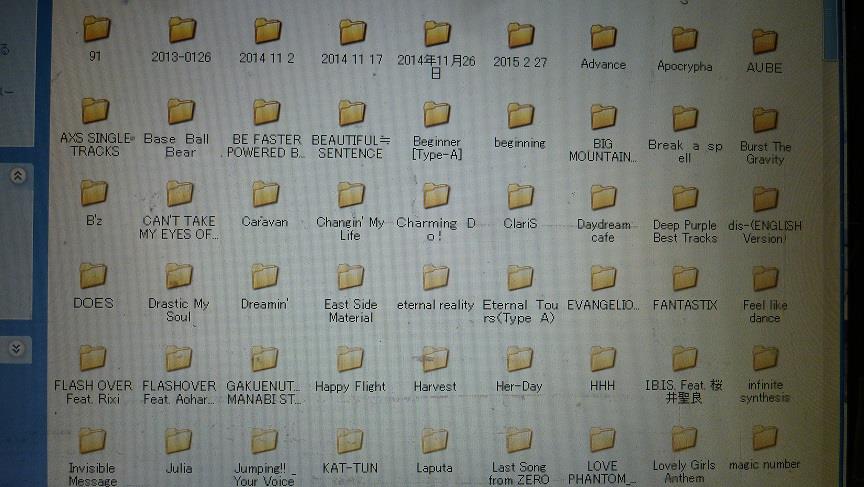Select the AXS SINGLE TRACKS folder
Screen dimensions: 864x487
click(x=95, y=110)
